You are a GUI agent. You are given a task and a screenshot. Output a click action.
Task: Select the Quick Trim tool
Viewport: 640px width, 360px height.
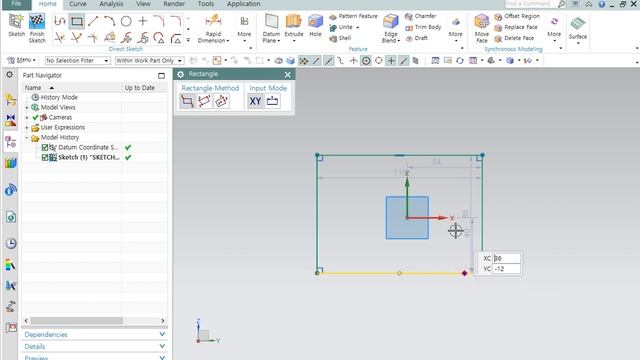pos(60,38)
